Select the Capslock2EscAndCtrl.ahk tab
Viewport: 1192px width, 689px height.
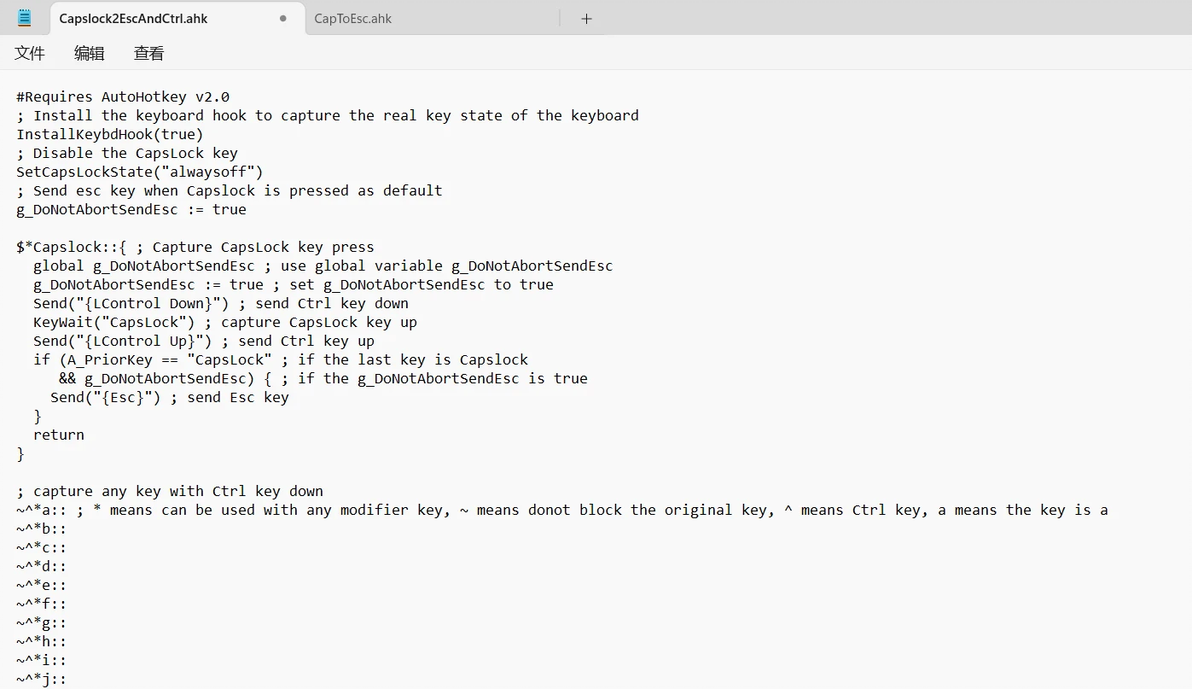pos(133,18)
